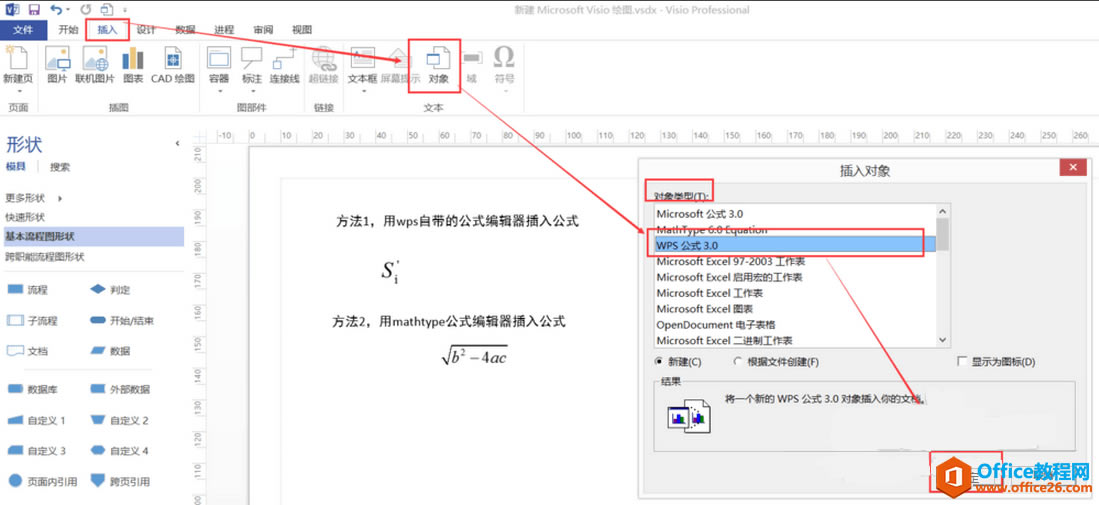Toggle touch/mouse mode in quick access toolbar
1099x505 pixels.
tap(107, 10)
